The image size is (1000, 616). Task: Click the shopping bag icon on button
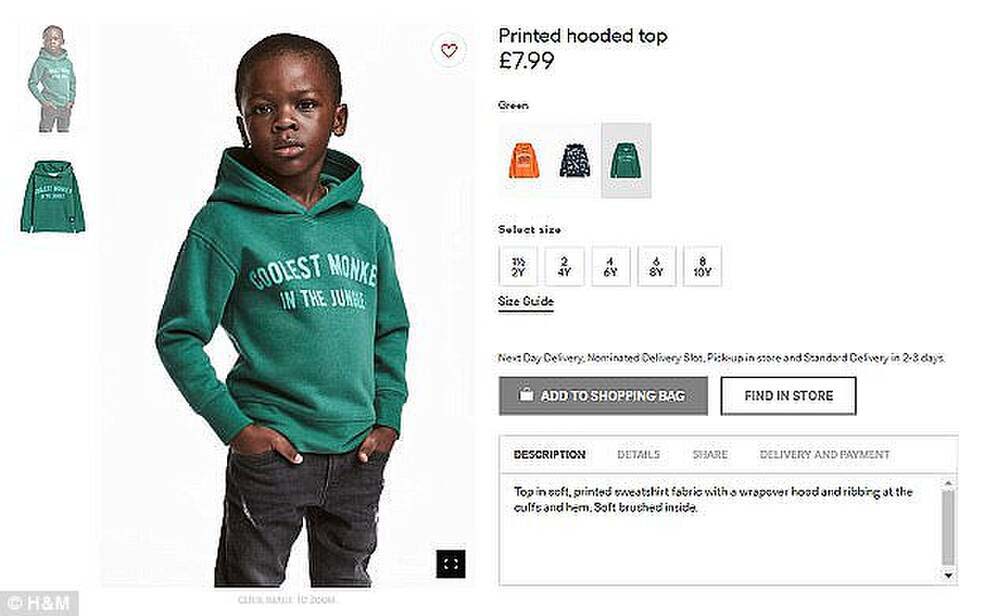pyautogui.click(x=525, y=395)
